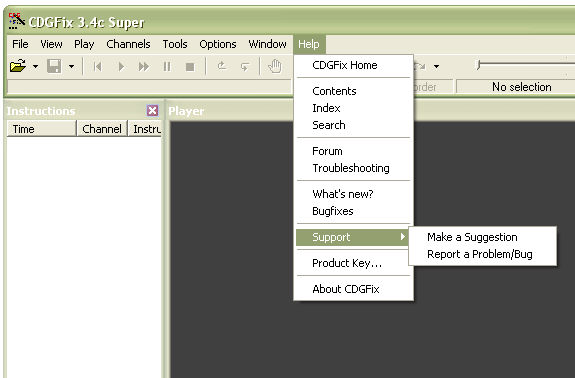This screenshot has width=575, height=378.
Task: Open the Channels menu
Action: (128, 44)
